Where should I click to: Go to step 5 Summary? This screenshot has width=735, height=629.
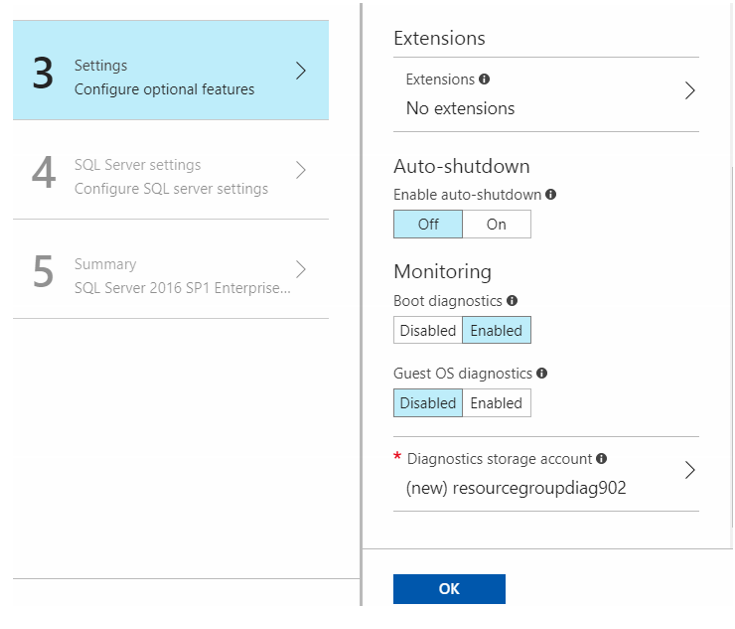(171, 269)
